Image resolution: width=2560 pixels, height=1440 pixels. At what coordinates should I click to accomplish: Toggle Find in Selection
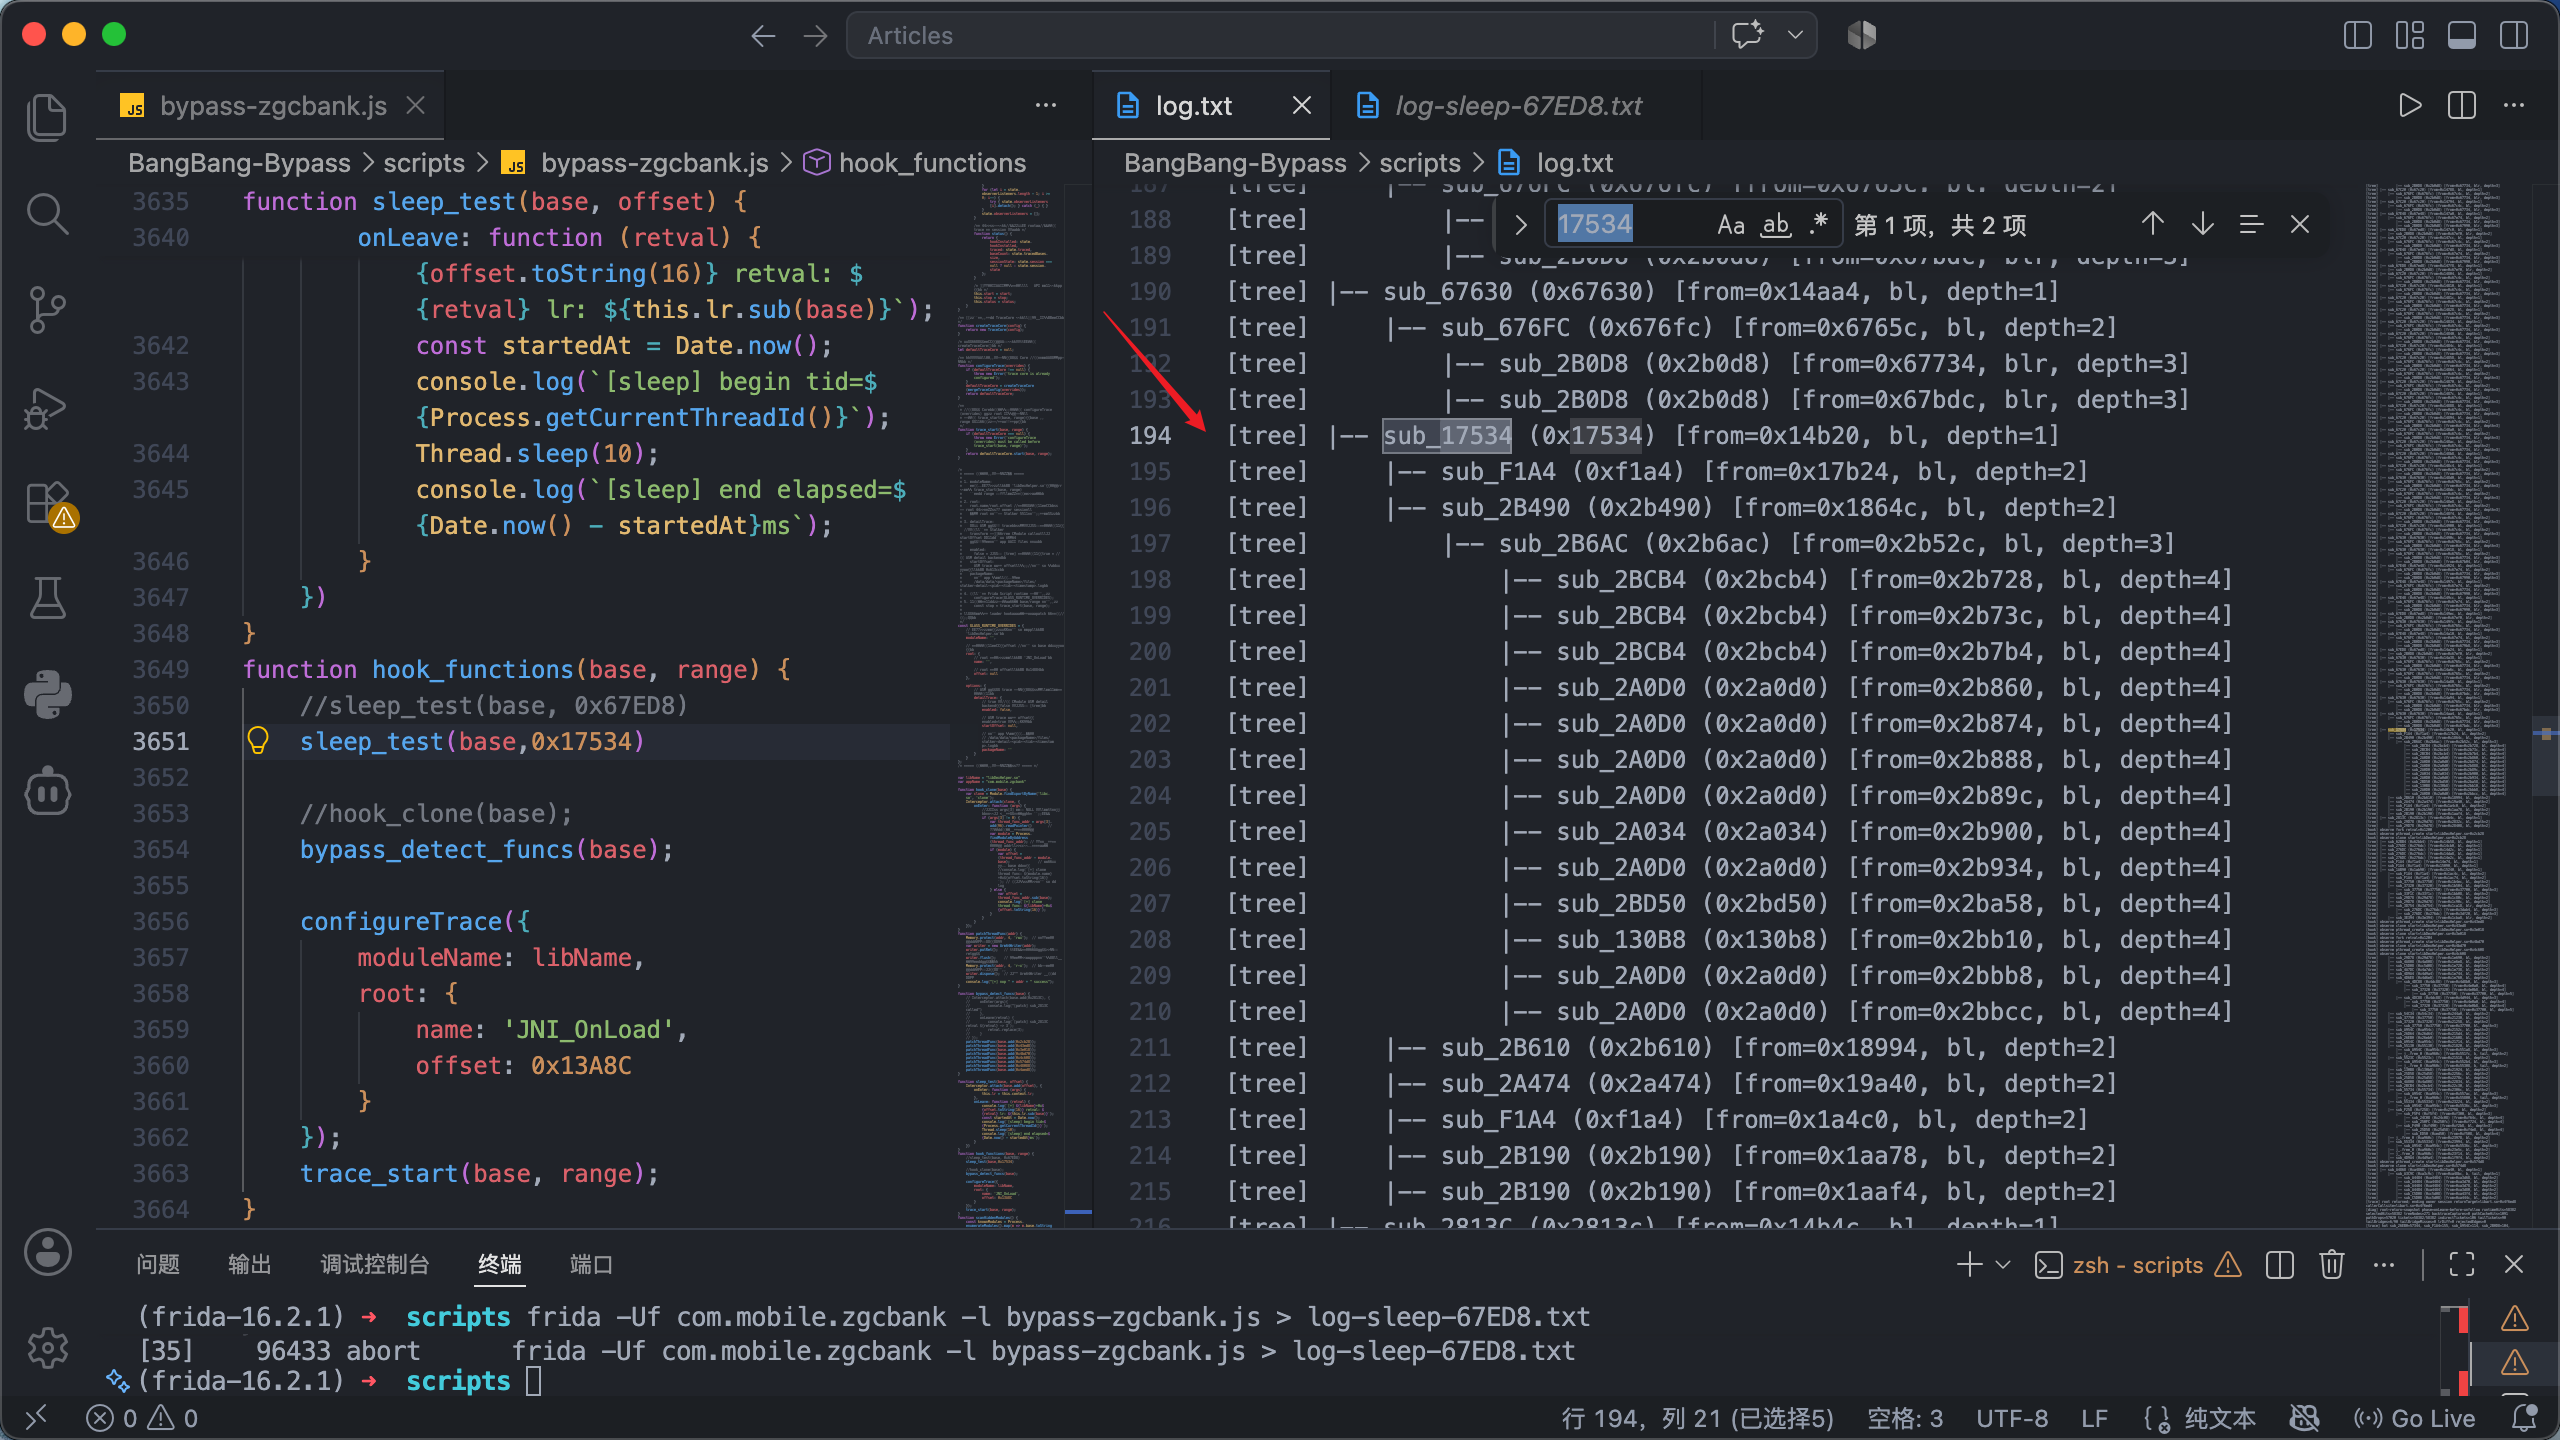[2251, 224]
